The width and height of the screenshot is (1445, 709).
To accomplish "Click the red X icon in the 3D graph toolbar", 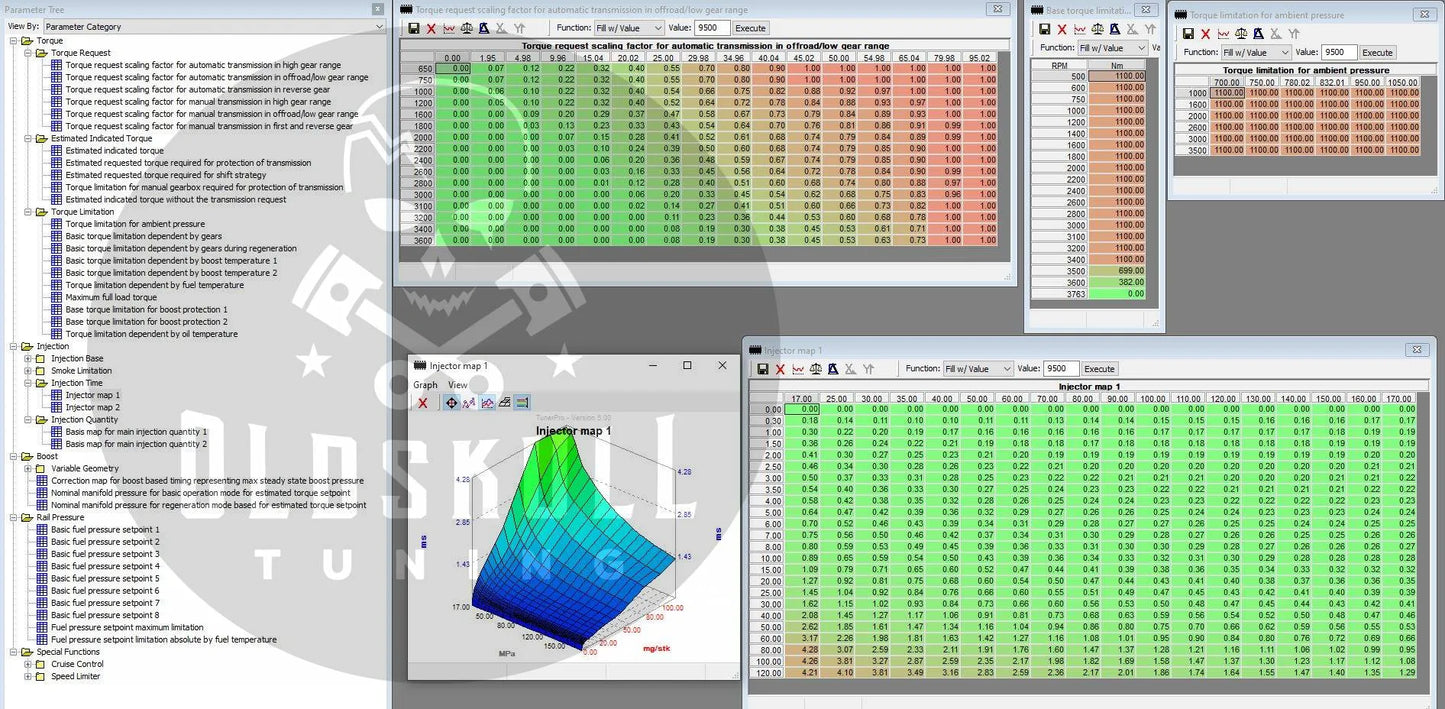I will [423, 403].
